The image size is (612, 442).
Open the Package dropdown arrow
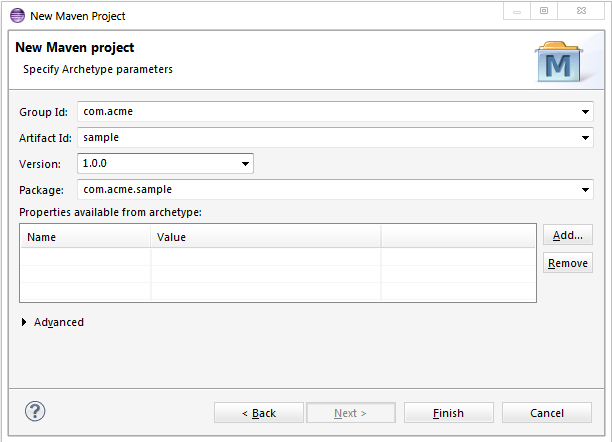(x=585, y=190)
